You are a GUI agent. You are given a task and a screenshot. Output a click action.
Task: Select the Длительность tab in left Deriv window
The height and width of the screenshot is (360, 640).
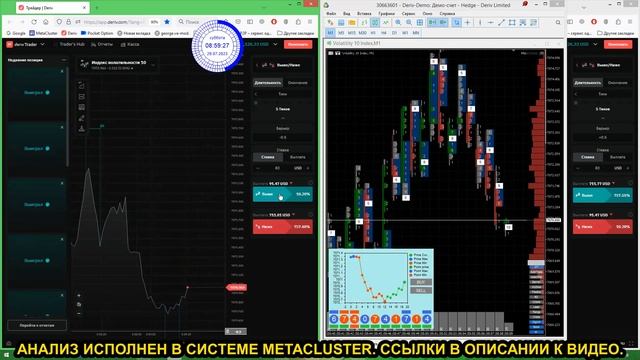point(268,83)
